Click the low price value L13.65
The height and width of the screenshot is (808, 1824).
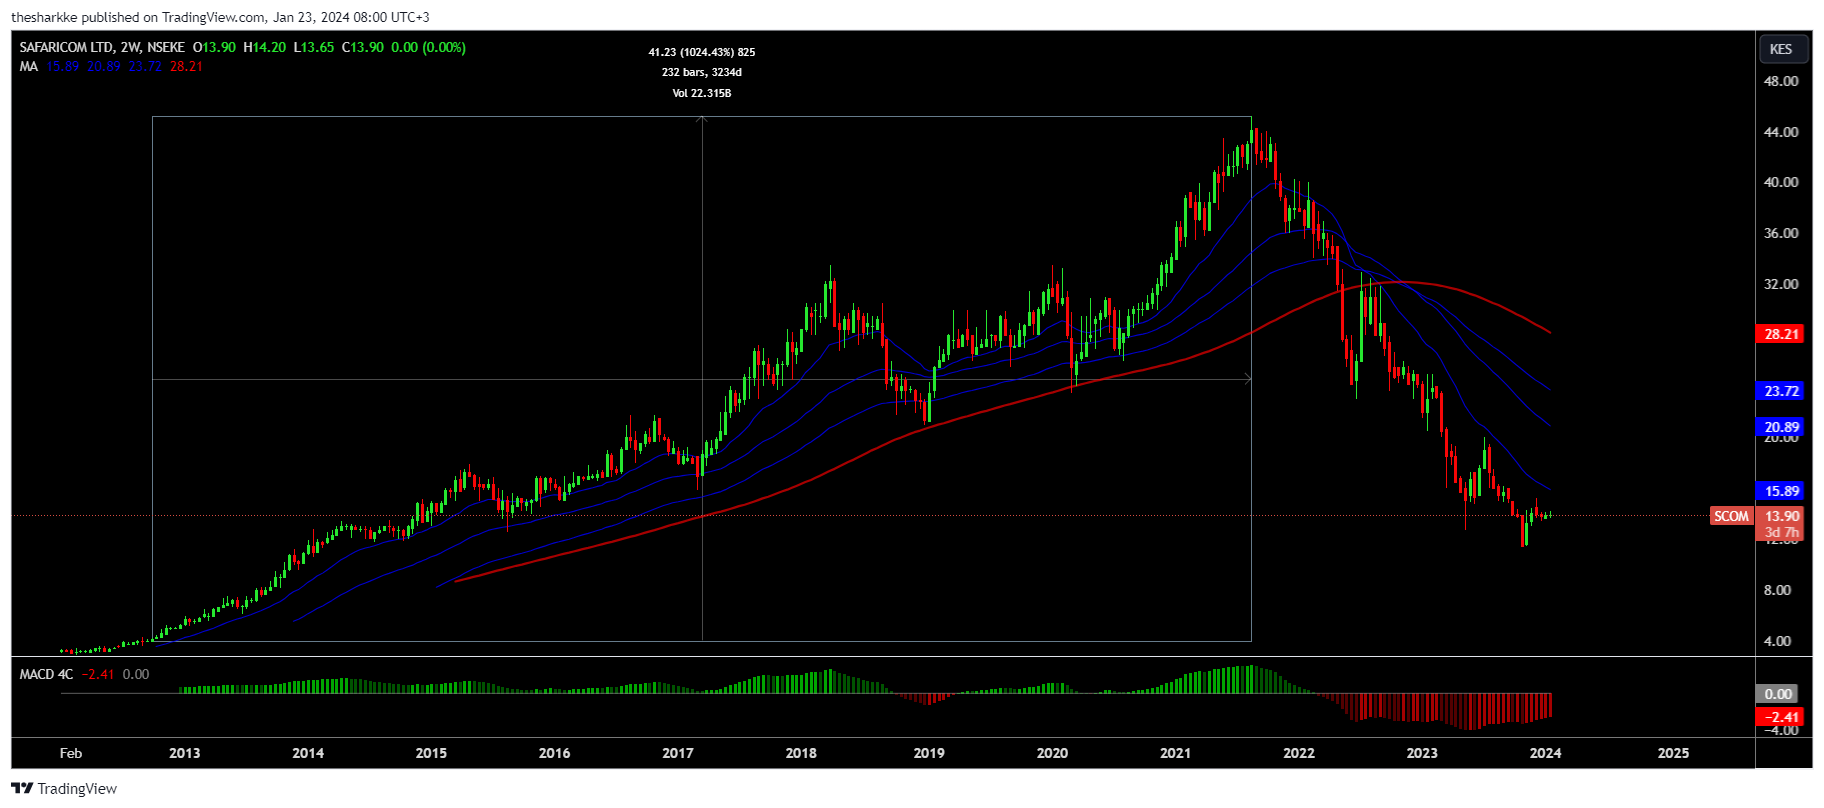click(314, 47)
